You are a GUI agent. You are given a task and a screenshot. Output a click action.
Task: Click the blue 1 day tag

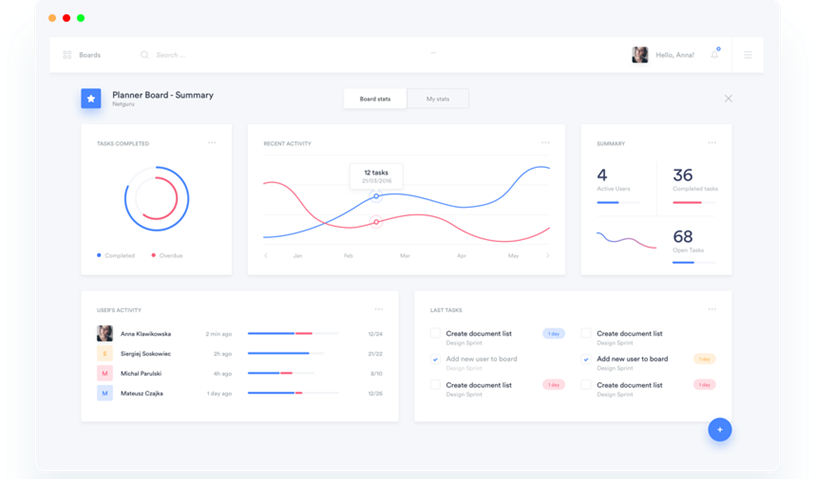554,334
